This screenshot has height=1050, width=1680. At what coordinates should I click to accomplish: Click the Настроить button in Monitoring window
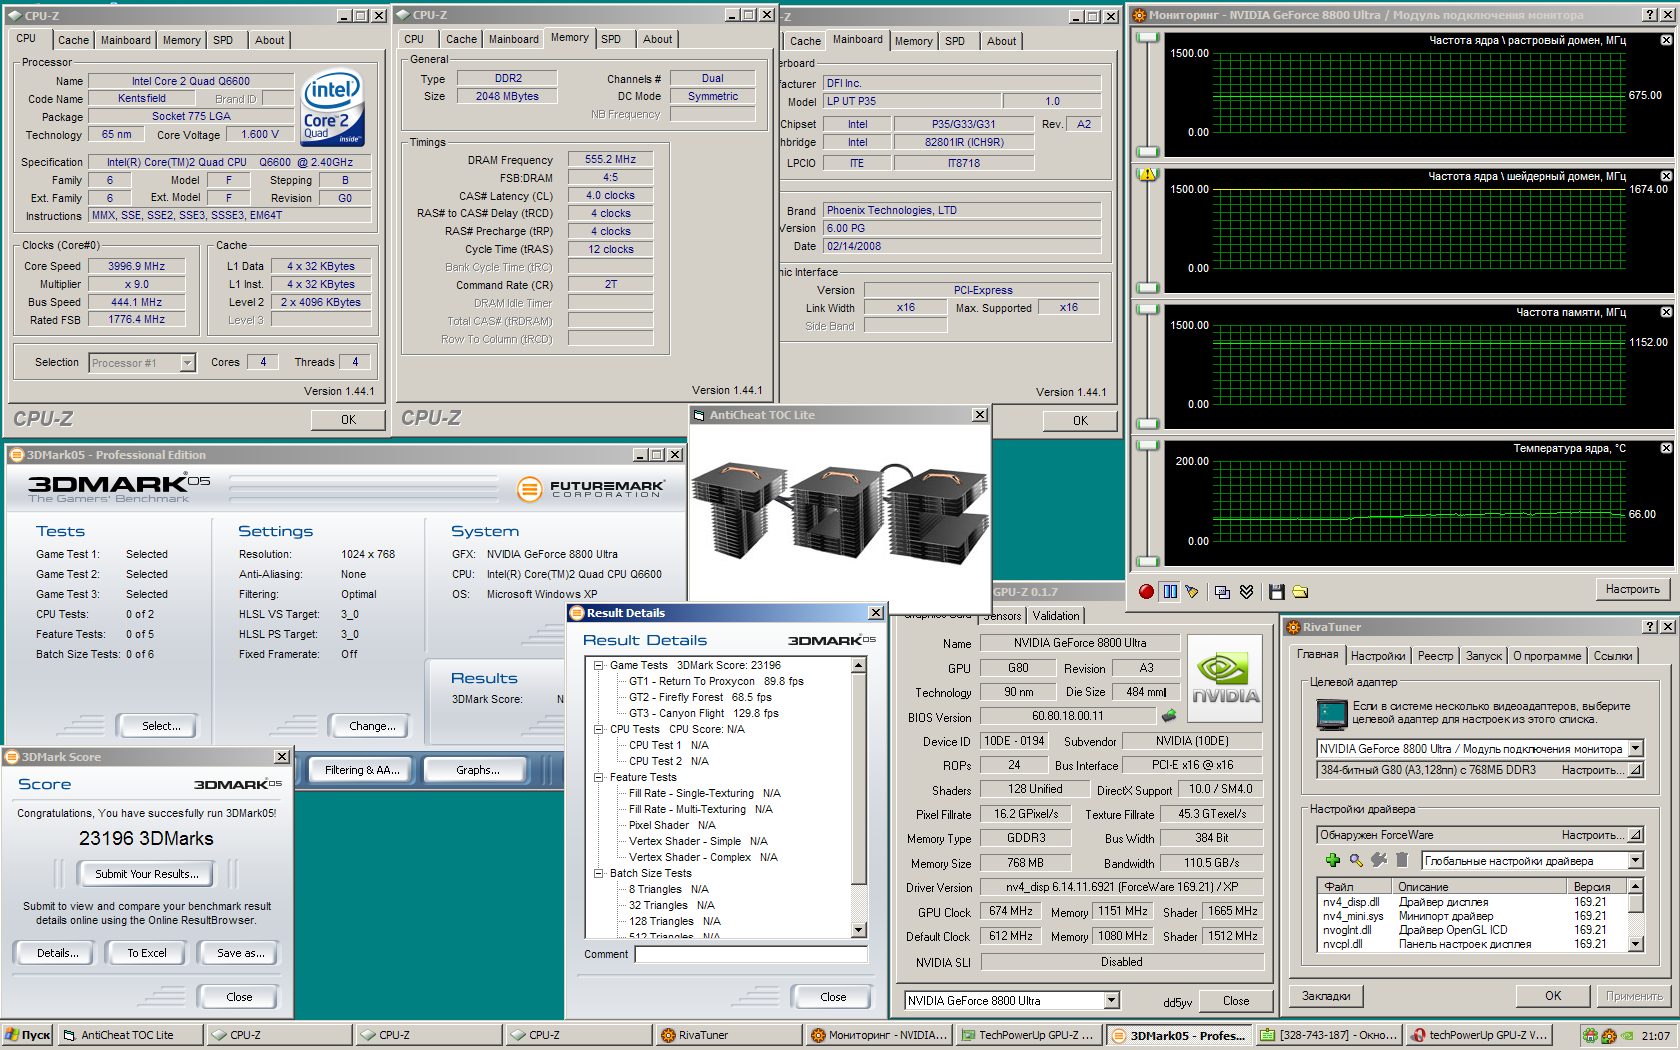1632,589
